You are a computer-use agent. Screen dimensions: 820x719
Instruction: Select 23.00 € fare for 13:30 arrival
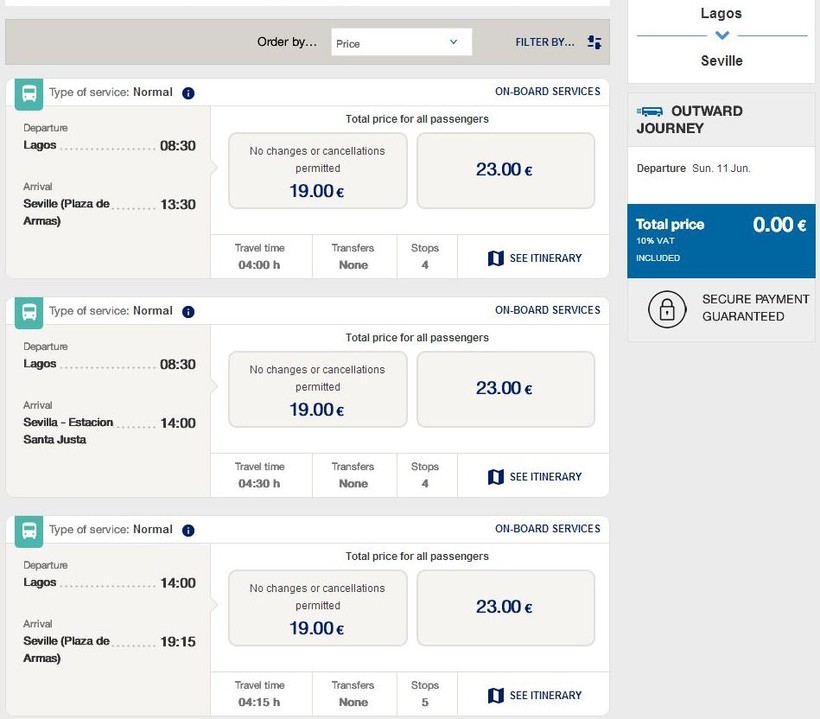click(x=505, y=171)
